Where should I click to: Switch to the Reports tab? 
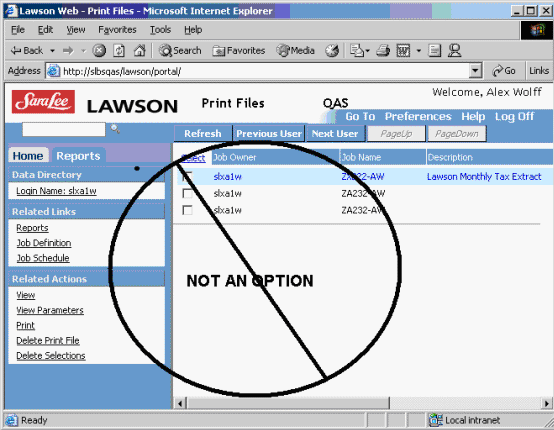(78, 156)
